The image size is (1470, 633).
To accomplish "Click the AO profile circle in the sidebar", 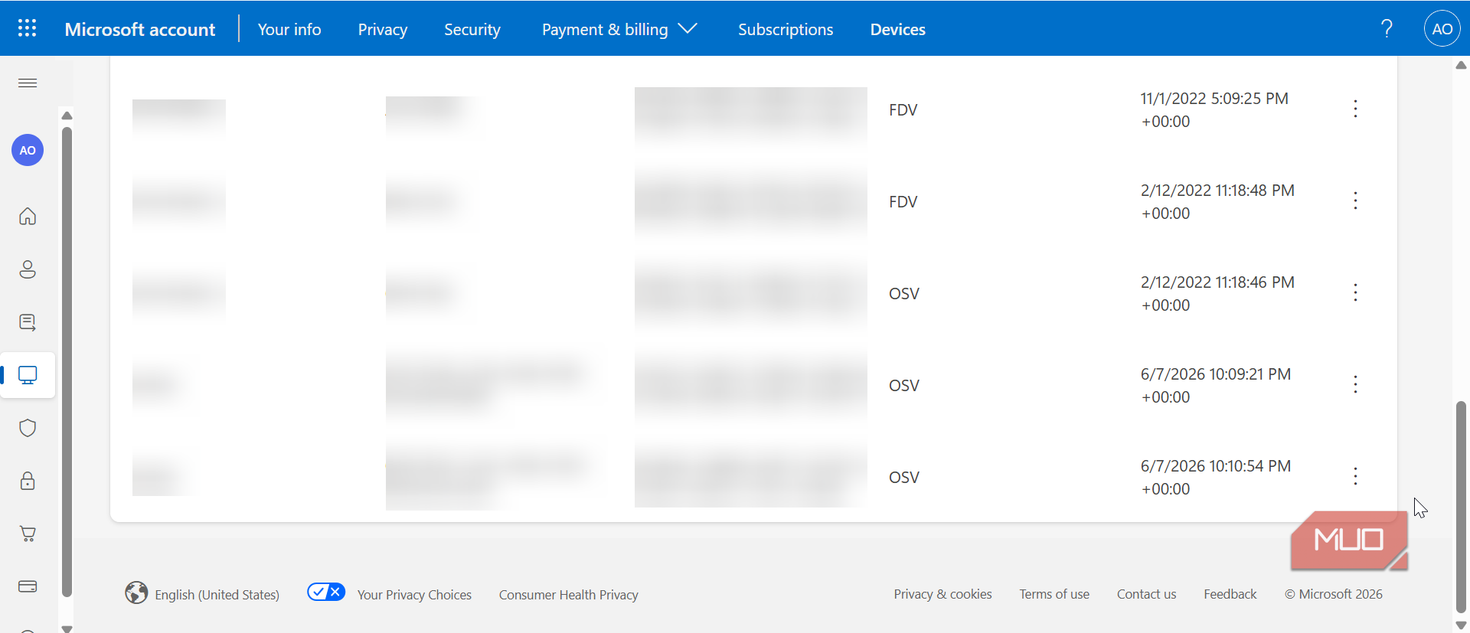I will [x=28, y=150].
